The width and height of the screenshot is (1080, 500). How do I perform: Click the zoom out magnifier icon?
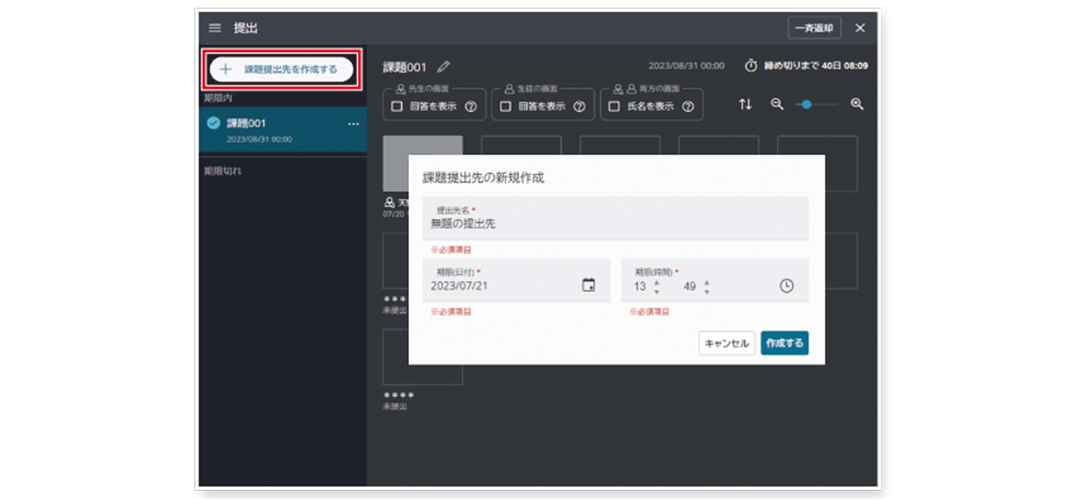point(777,104)
